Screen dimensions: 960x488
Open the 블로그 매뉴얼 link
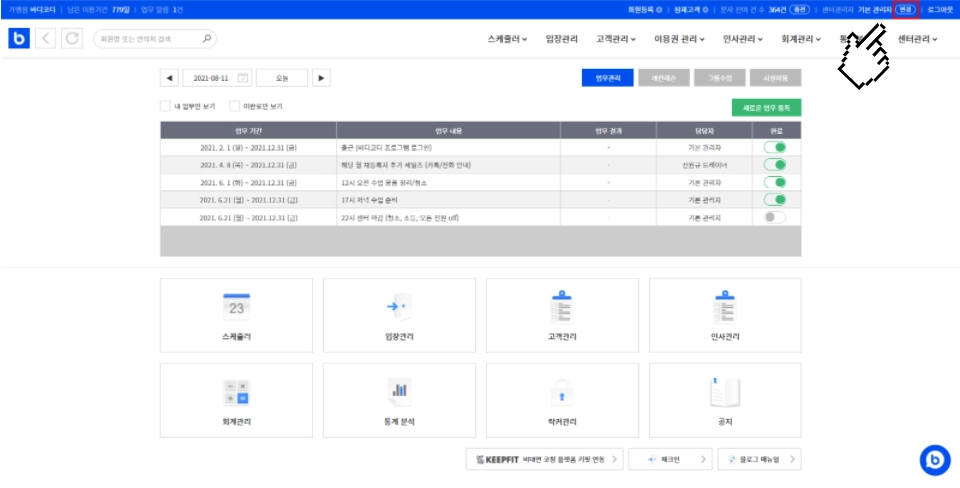click(x=759, y=459)
